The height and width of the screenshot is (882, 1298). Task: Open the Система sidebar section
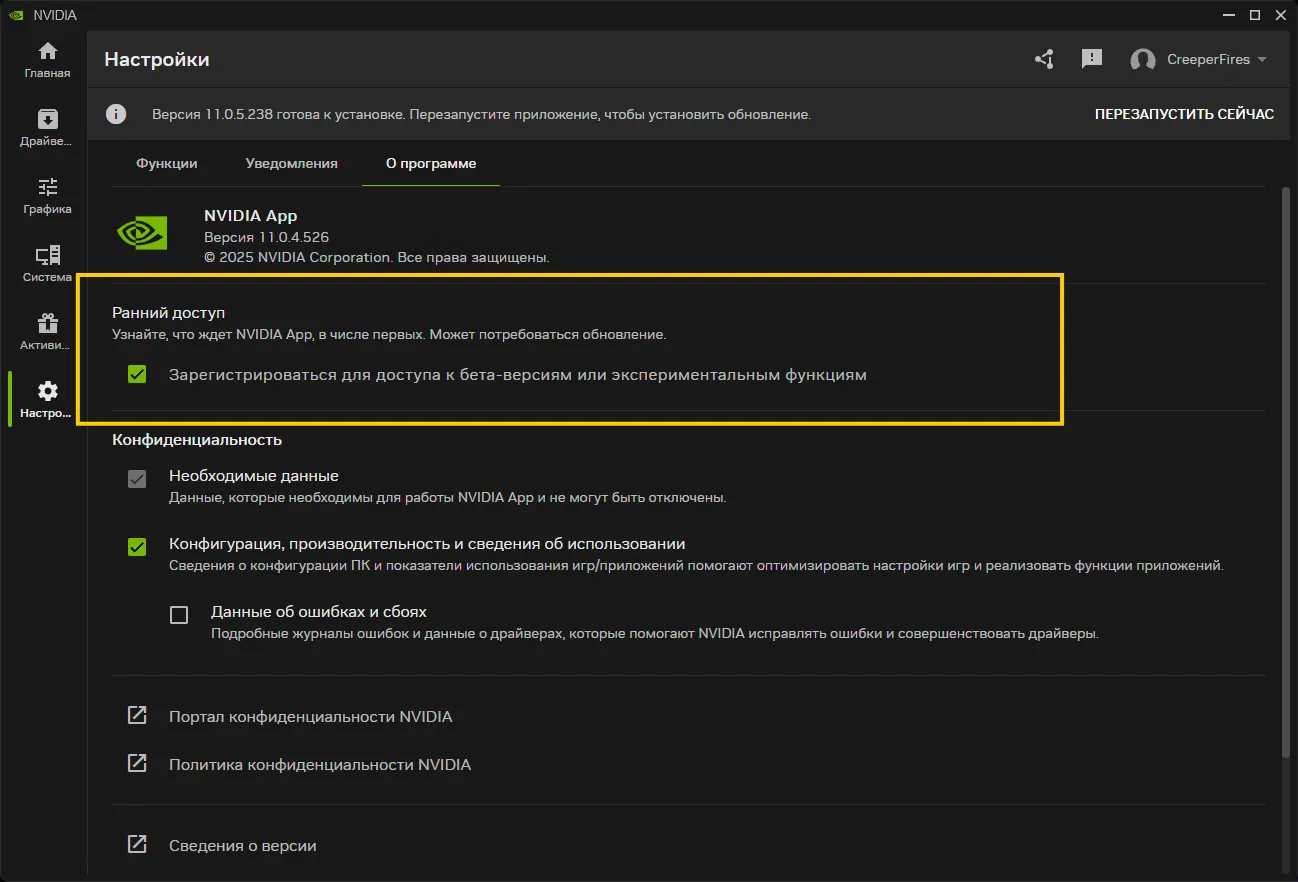click(x=47, y=264)
